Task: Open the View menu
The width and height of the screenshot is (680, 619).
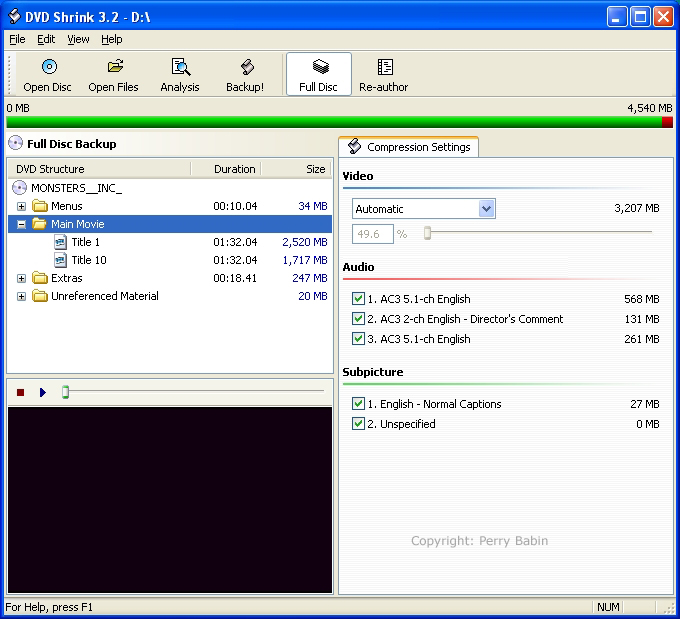Action: pyautogui.click(x=78, y=39)
